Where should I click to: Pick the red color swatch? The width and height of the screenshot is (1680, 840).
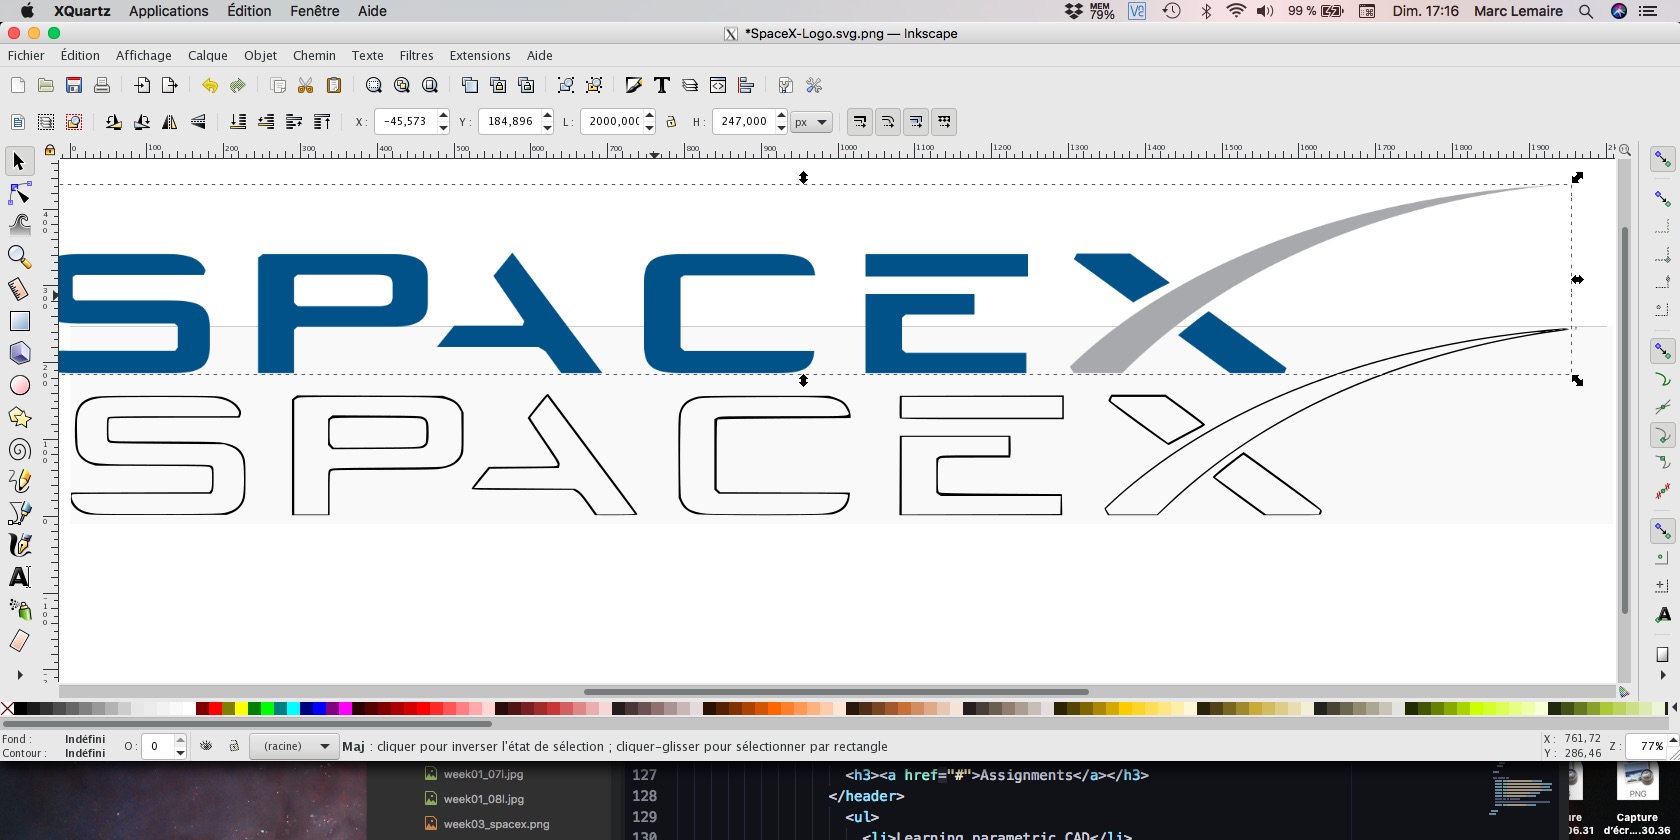[215, 709]
